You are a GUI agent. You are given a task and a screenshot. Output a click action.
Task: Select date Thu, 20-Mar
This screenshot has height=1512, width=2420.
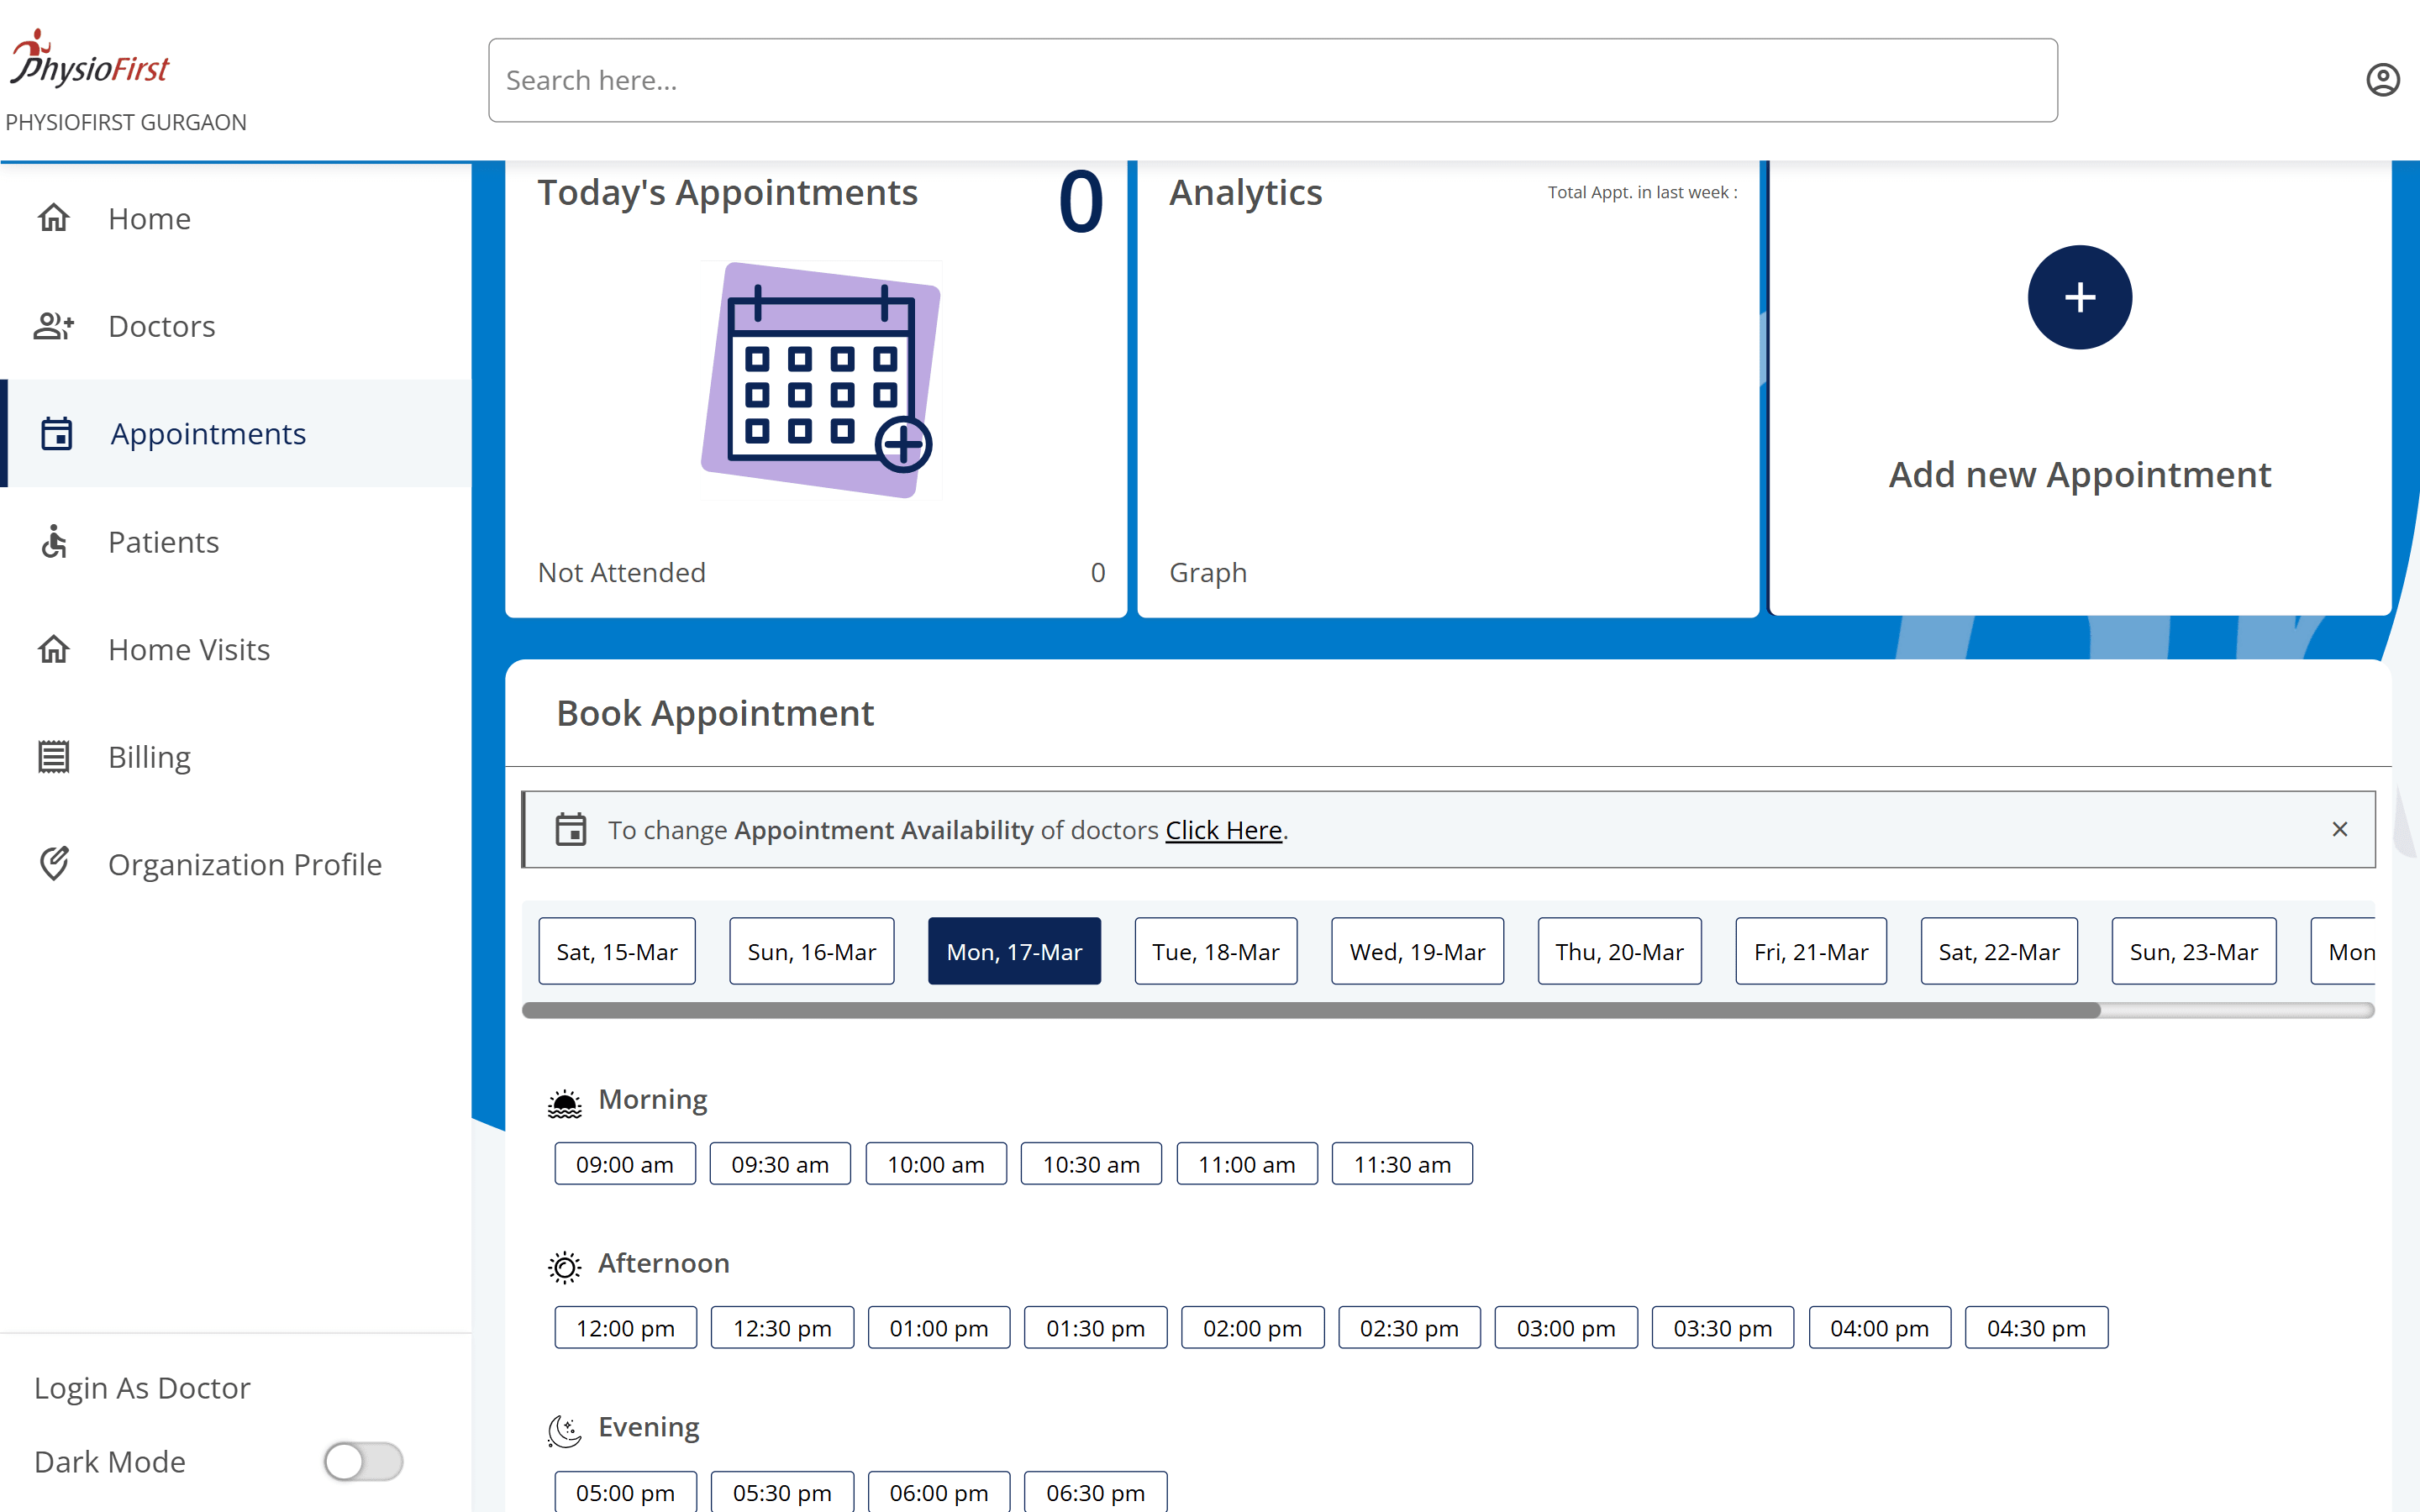pyautogui.click(x=1619, y=951)
